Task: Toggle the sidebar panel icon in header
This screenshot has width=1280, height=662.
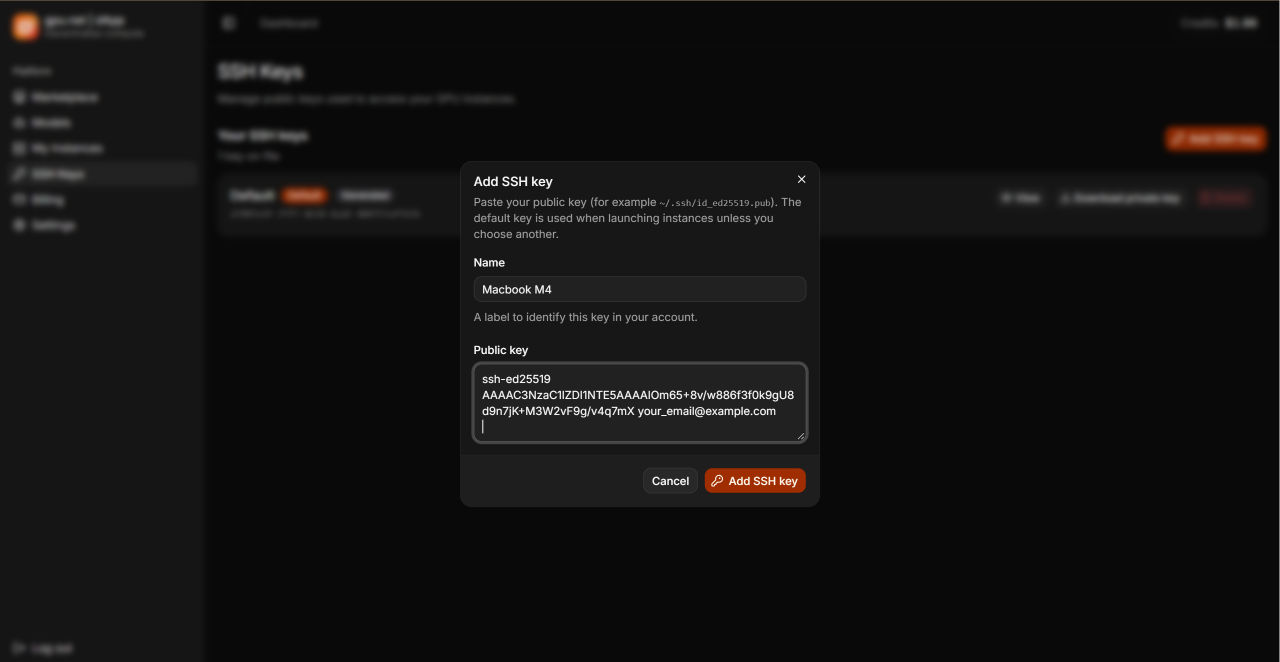Action: coord(229,23)
